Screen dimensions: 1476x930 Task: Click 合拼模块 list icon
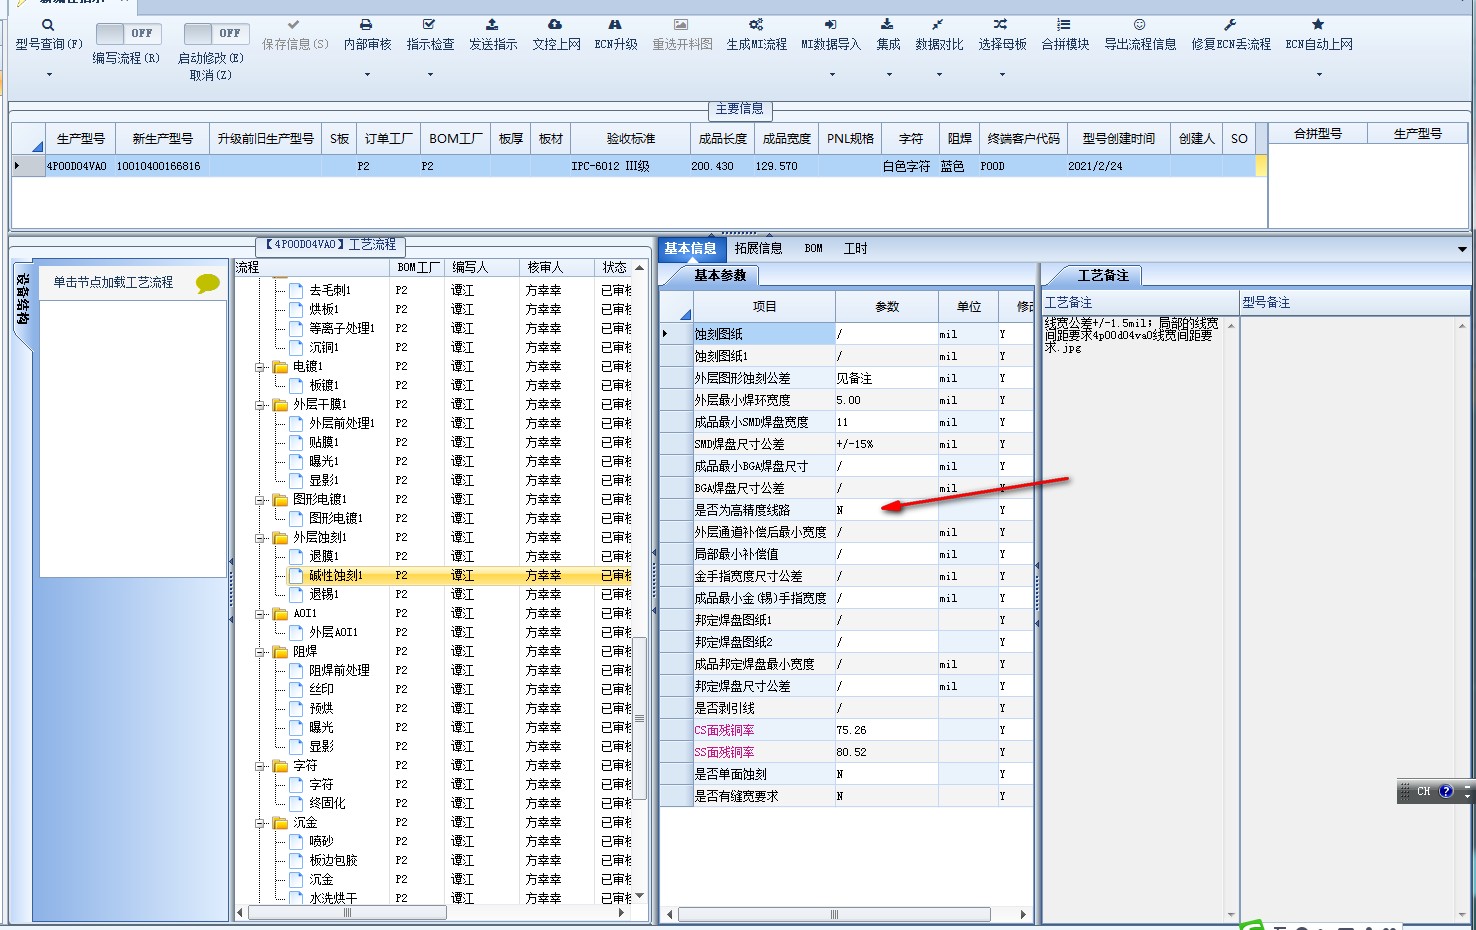pyautogui.click(x=1064, y=24)
